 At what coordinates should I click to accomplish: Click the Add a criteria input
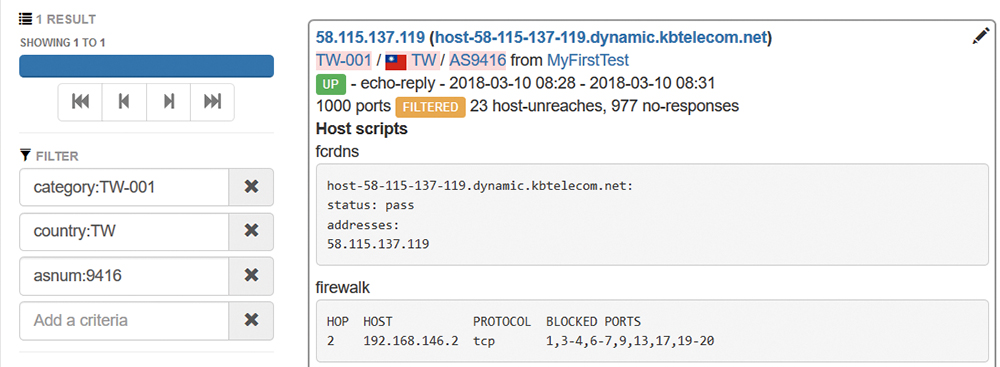coord(124,320)
